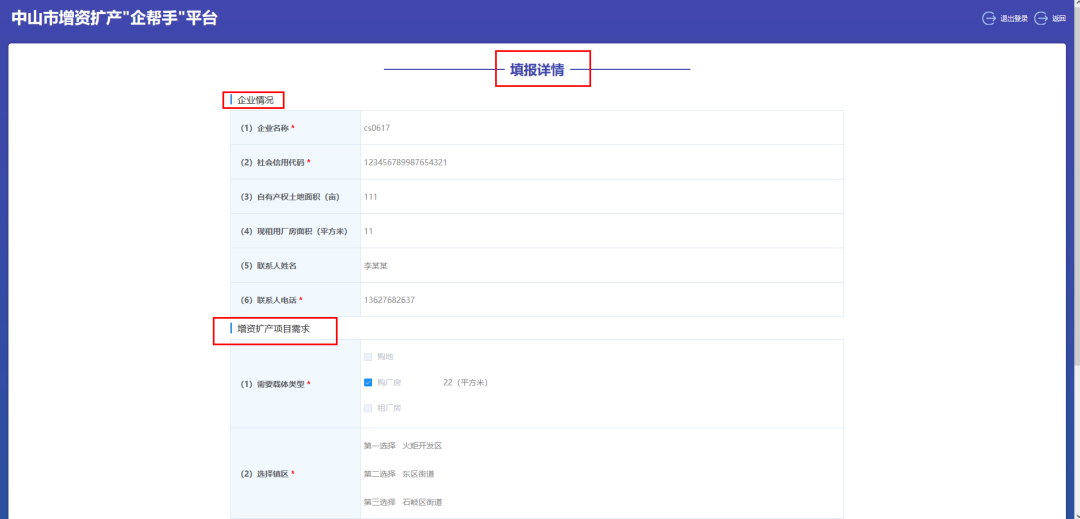Click the credit code value 123456789987654321
Screen dimensions: 1080x519
(406, 162)
